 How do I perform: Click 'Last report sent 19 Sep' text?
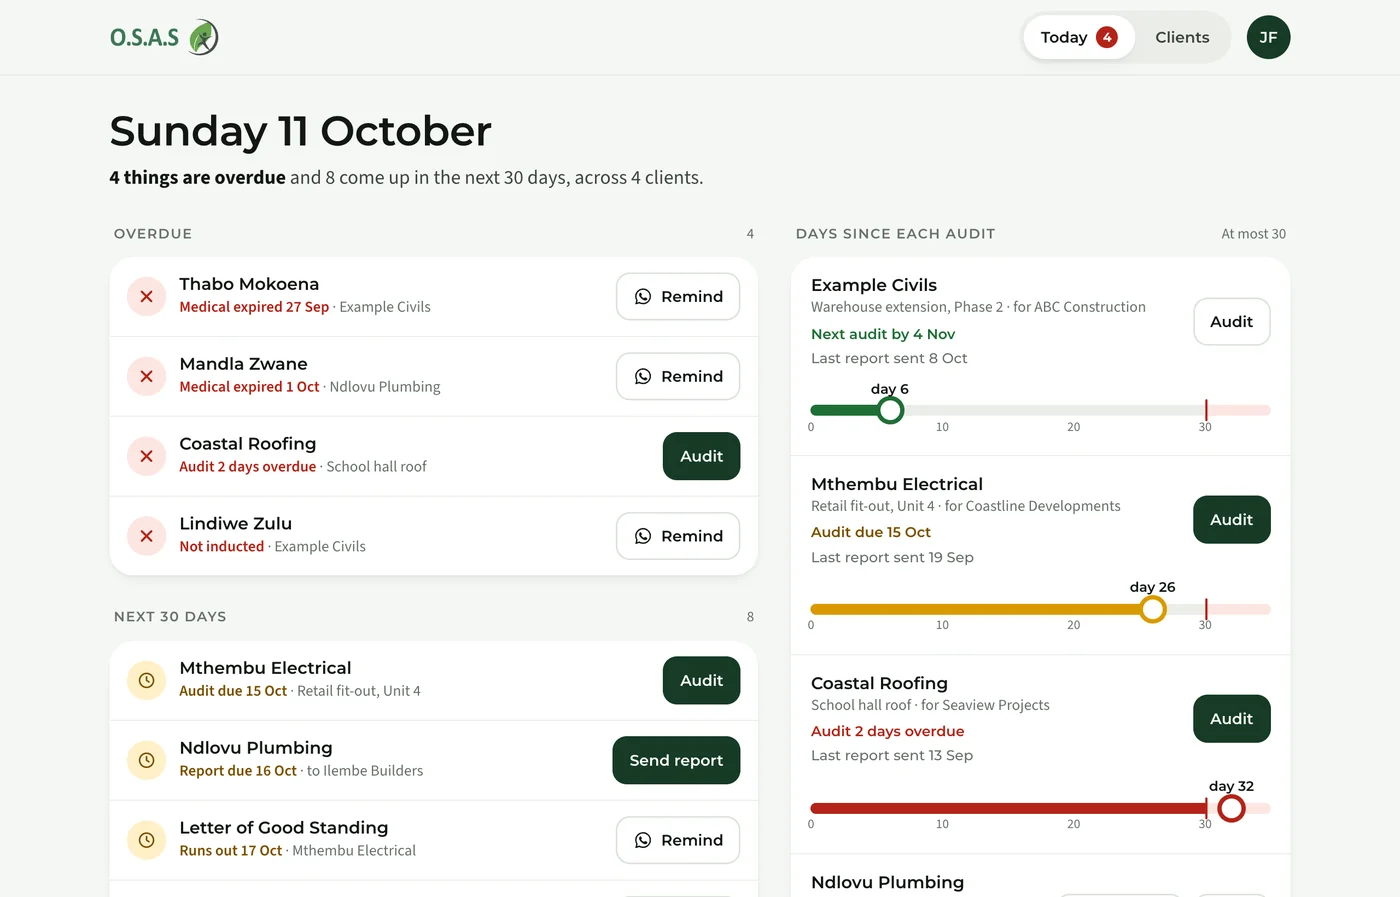(x=892, y=557)
